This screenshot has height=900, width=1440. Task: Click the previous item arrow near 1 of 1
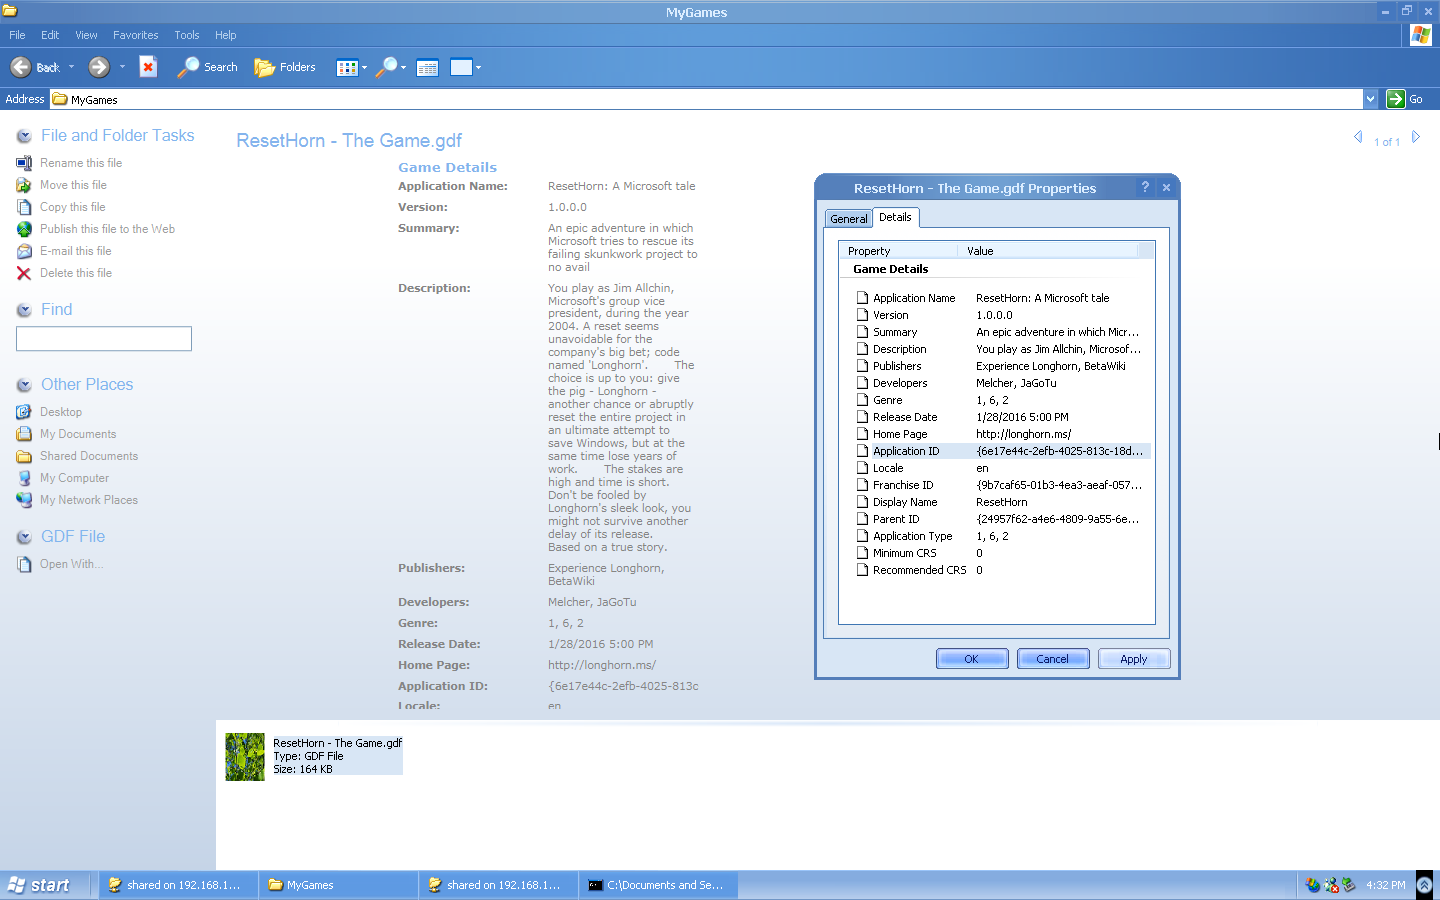point(1358,137)
